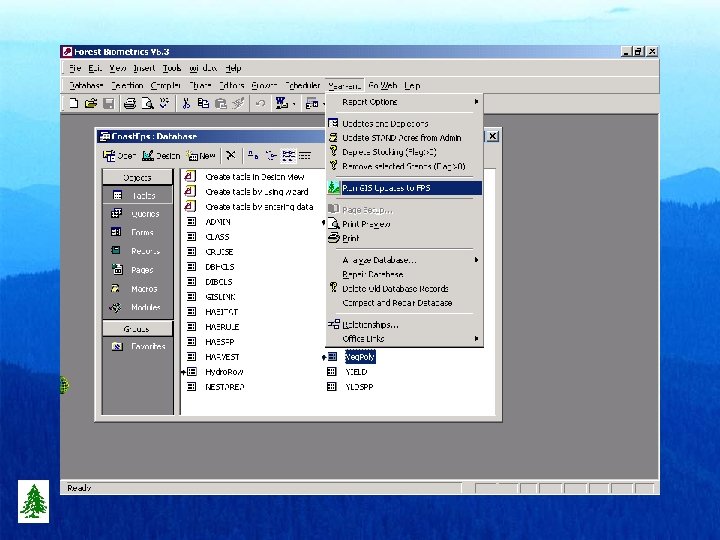
Task: Click the Print Preview toolbar icon
Action: point(147,103)
